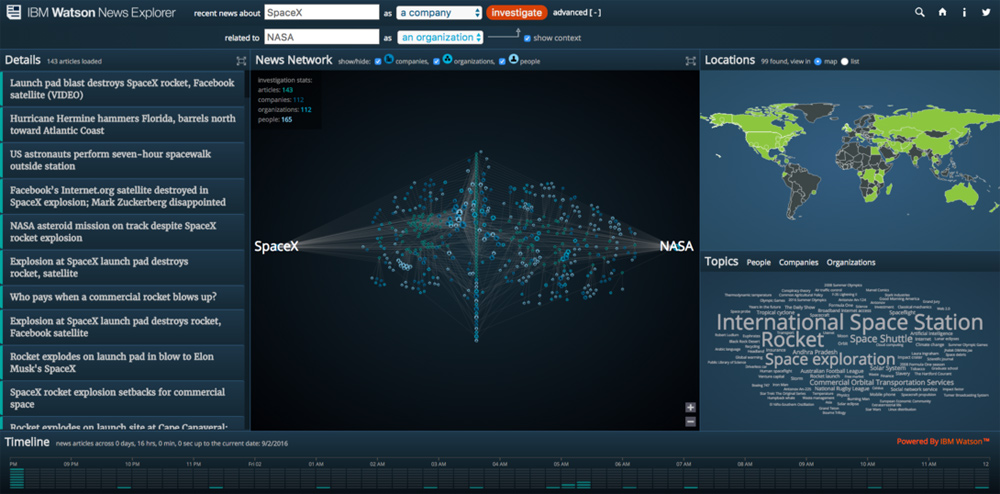Click 'Space Shuttle' in the topic cloud
The width and height of the screenshot is (1000, 494).
(881, 339)
